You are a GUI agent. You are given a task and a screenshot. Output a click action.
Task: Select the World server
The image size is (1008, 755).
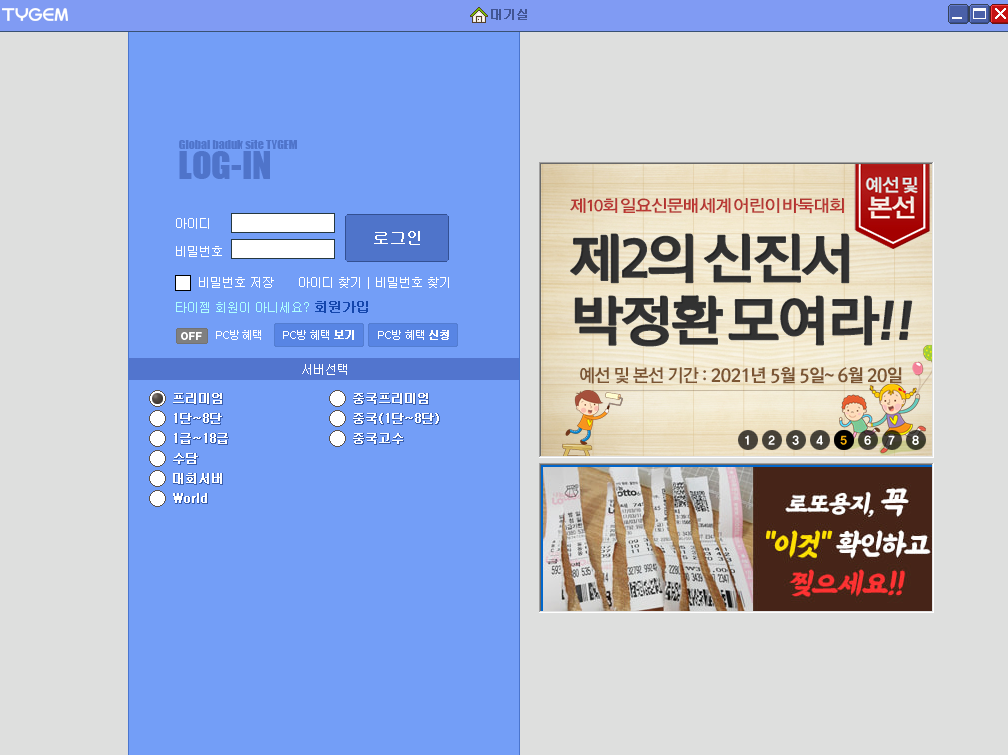click(x=158, y=498)
